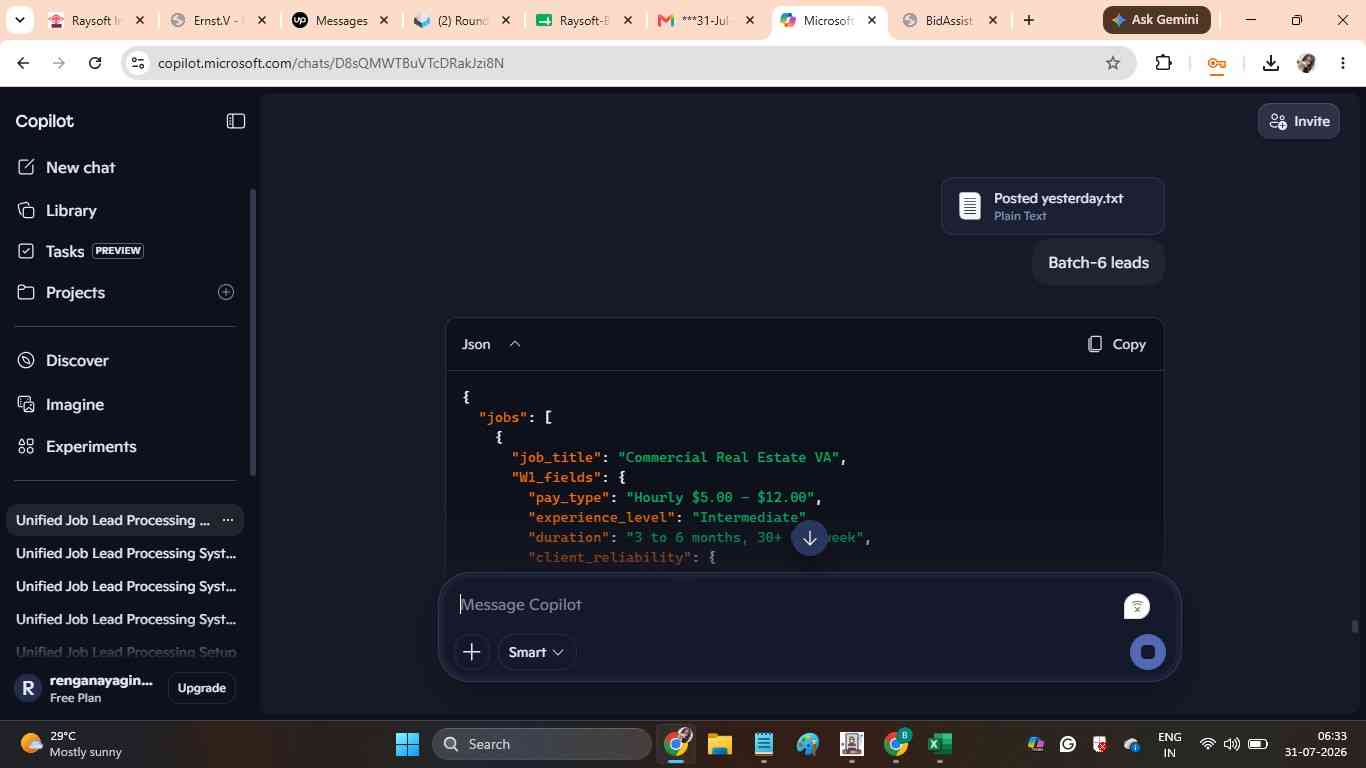
Task: Open options for the selected chat
Action: [x=228, y=520]
